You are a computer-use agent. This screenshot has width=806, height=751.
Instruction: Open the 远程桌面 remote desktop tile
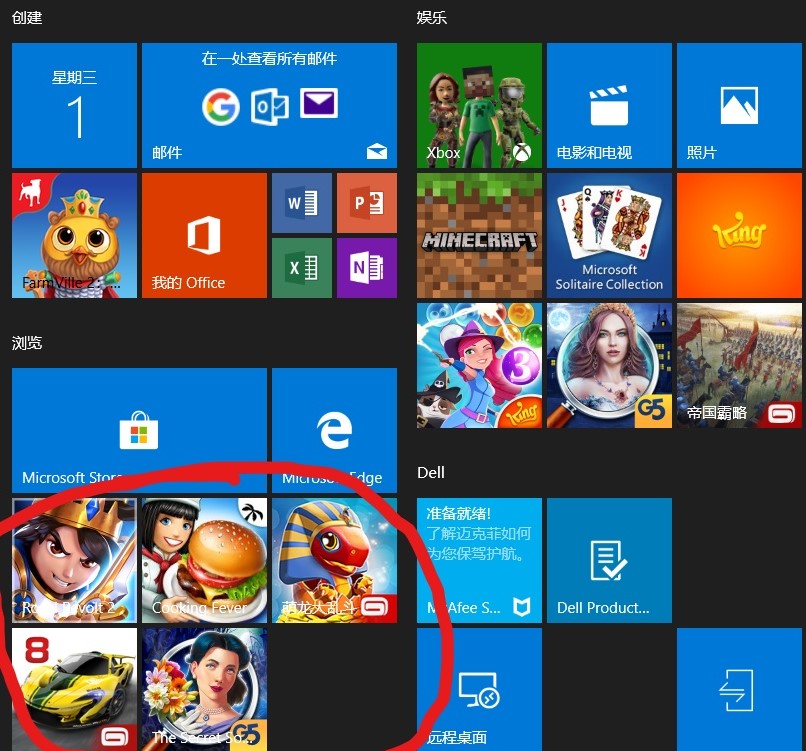tap(479, 689)
